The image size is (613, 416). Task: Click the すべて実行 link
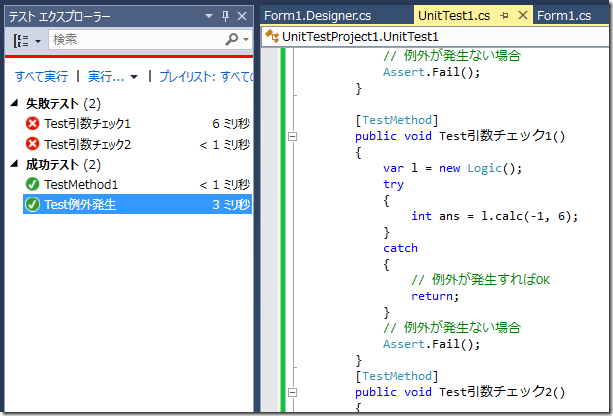tap(41, 76)
